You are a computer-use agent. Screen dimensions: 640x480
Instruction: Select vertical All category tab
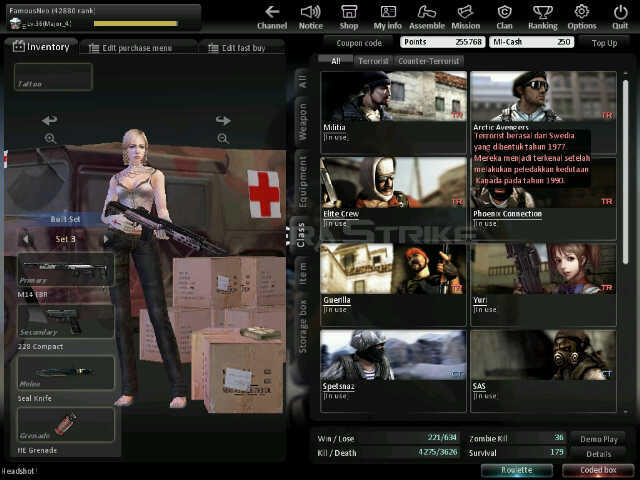point(303,81)
